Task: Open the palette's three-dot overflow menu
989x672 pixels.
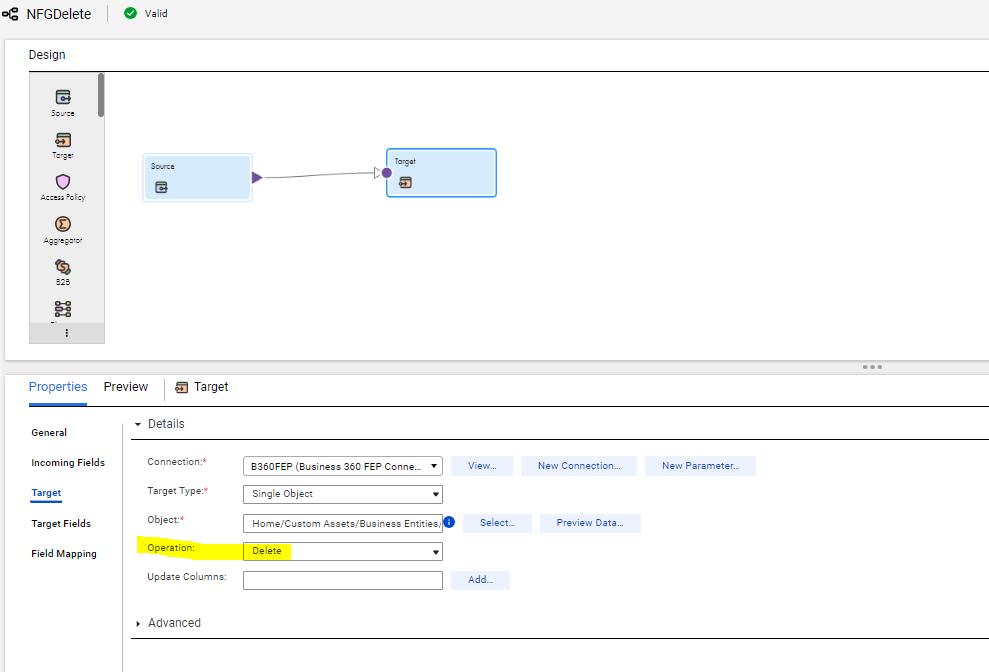Action: pos(67,333)
